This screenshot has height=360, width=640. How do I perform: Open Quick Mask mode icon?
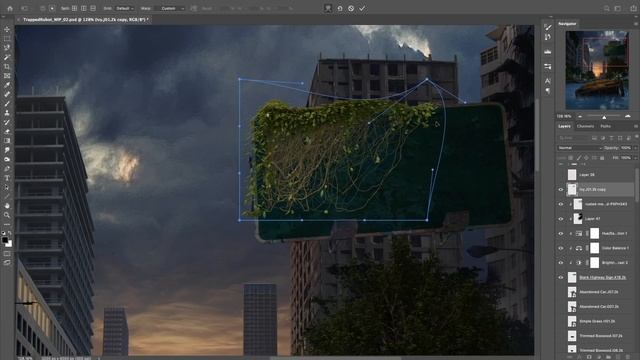coord(7,253)
